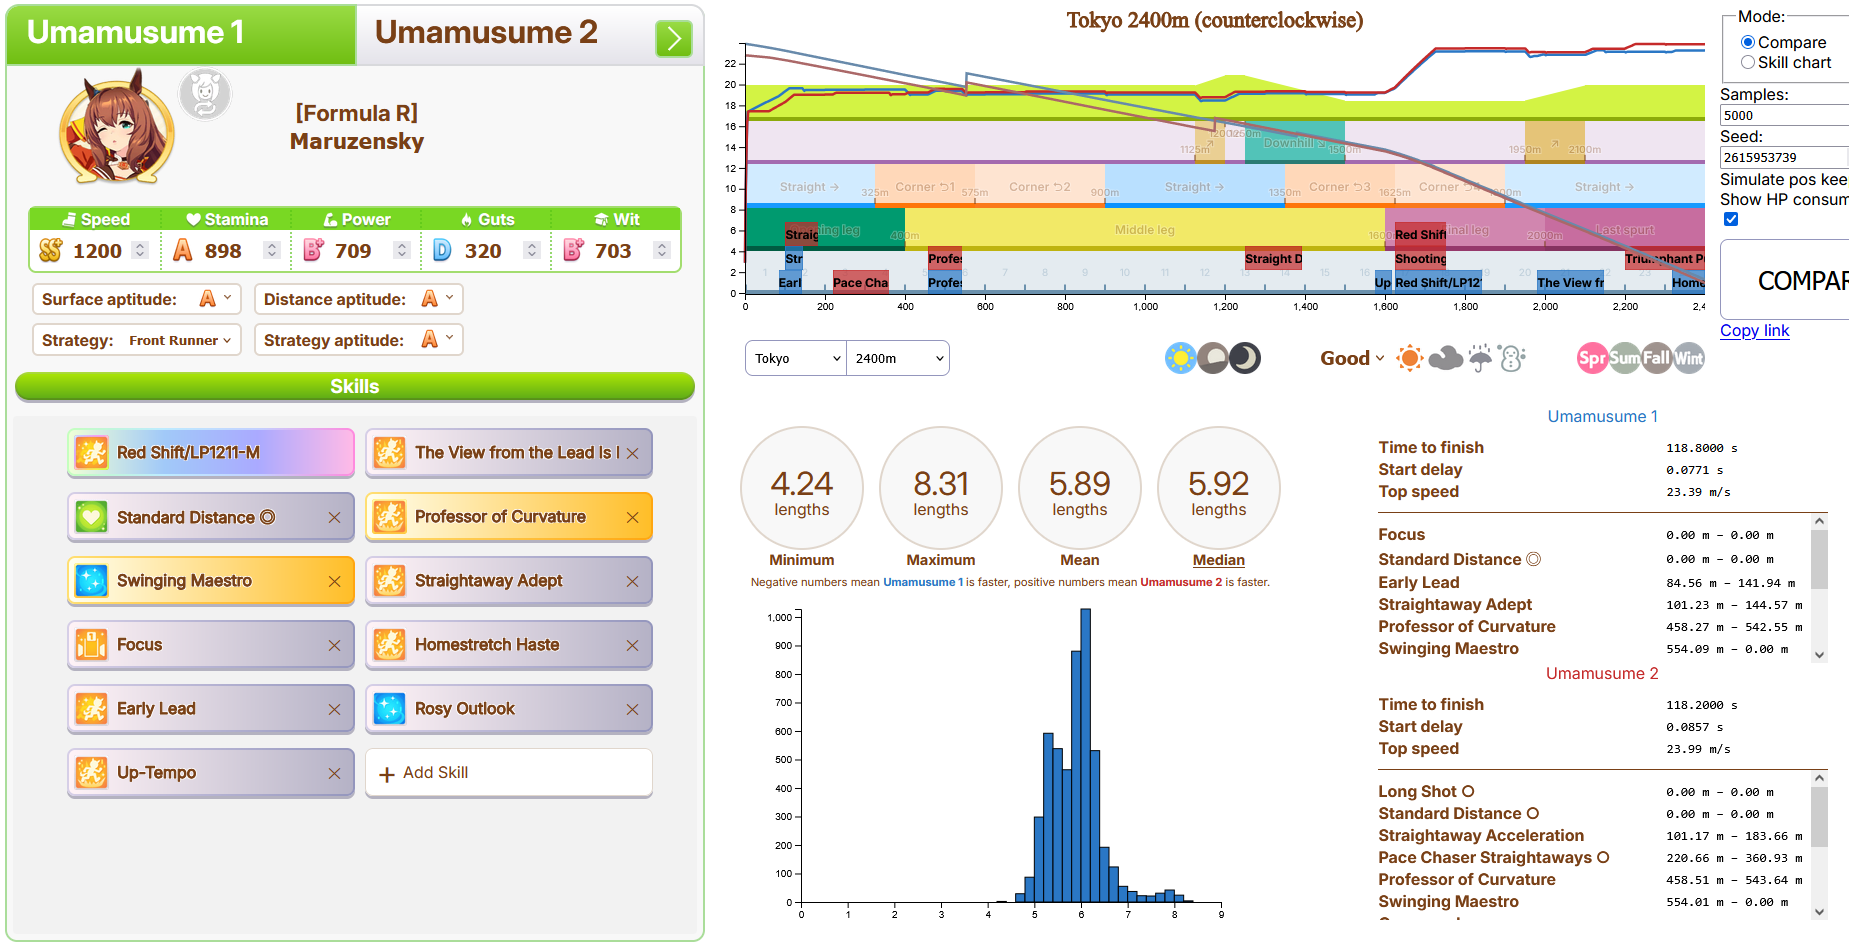
Task: Open Distance aptitude dropdown
Action: [x=359, y=299]
